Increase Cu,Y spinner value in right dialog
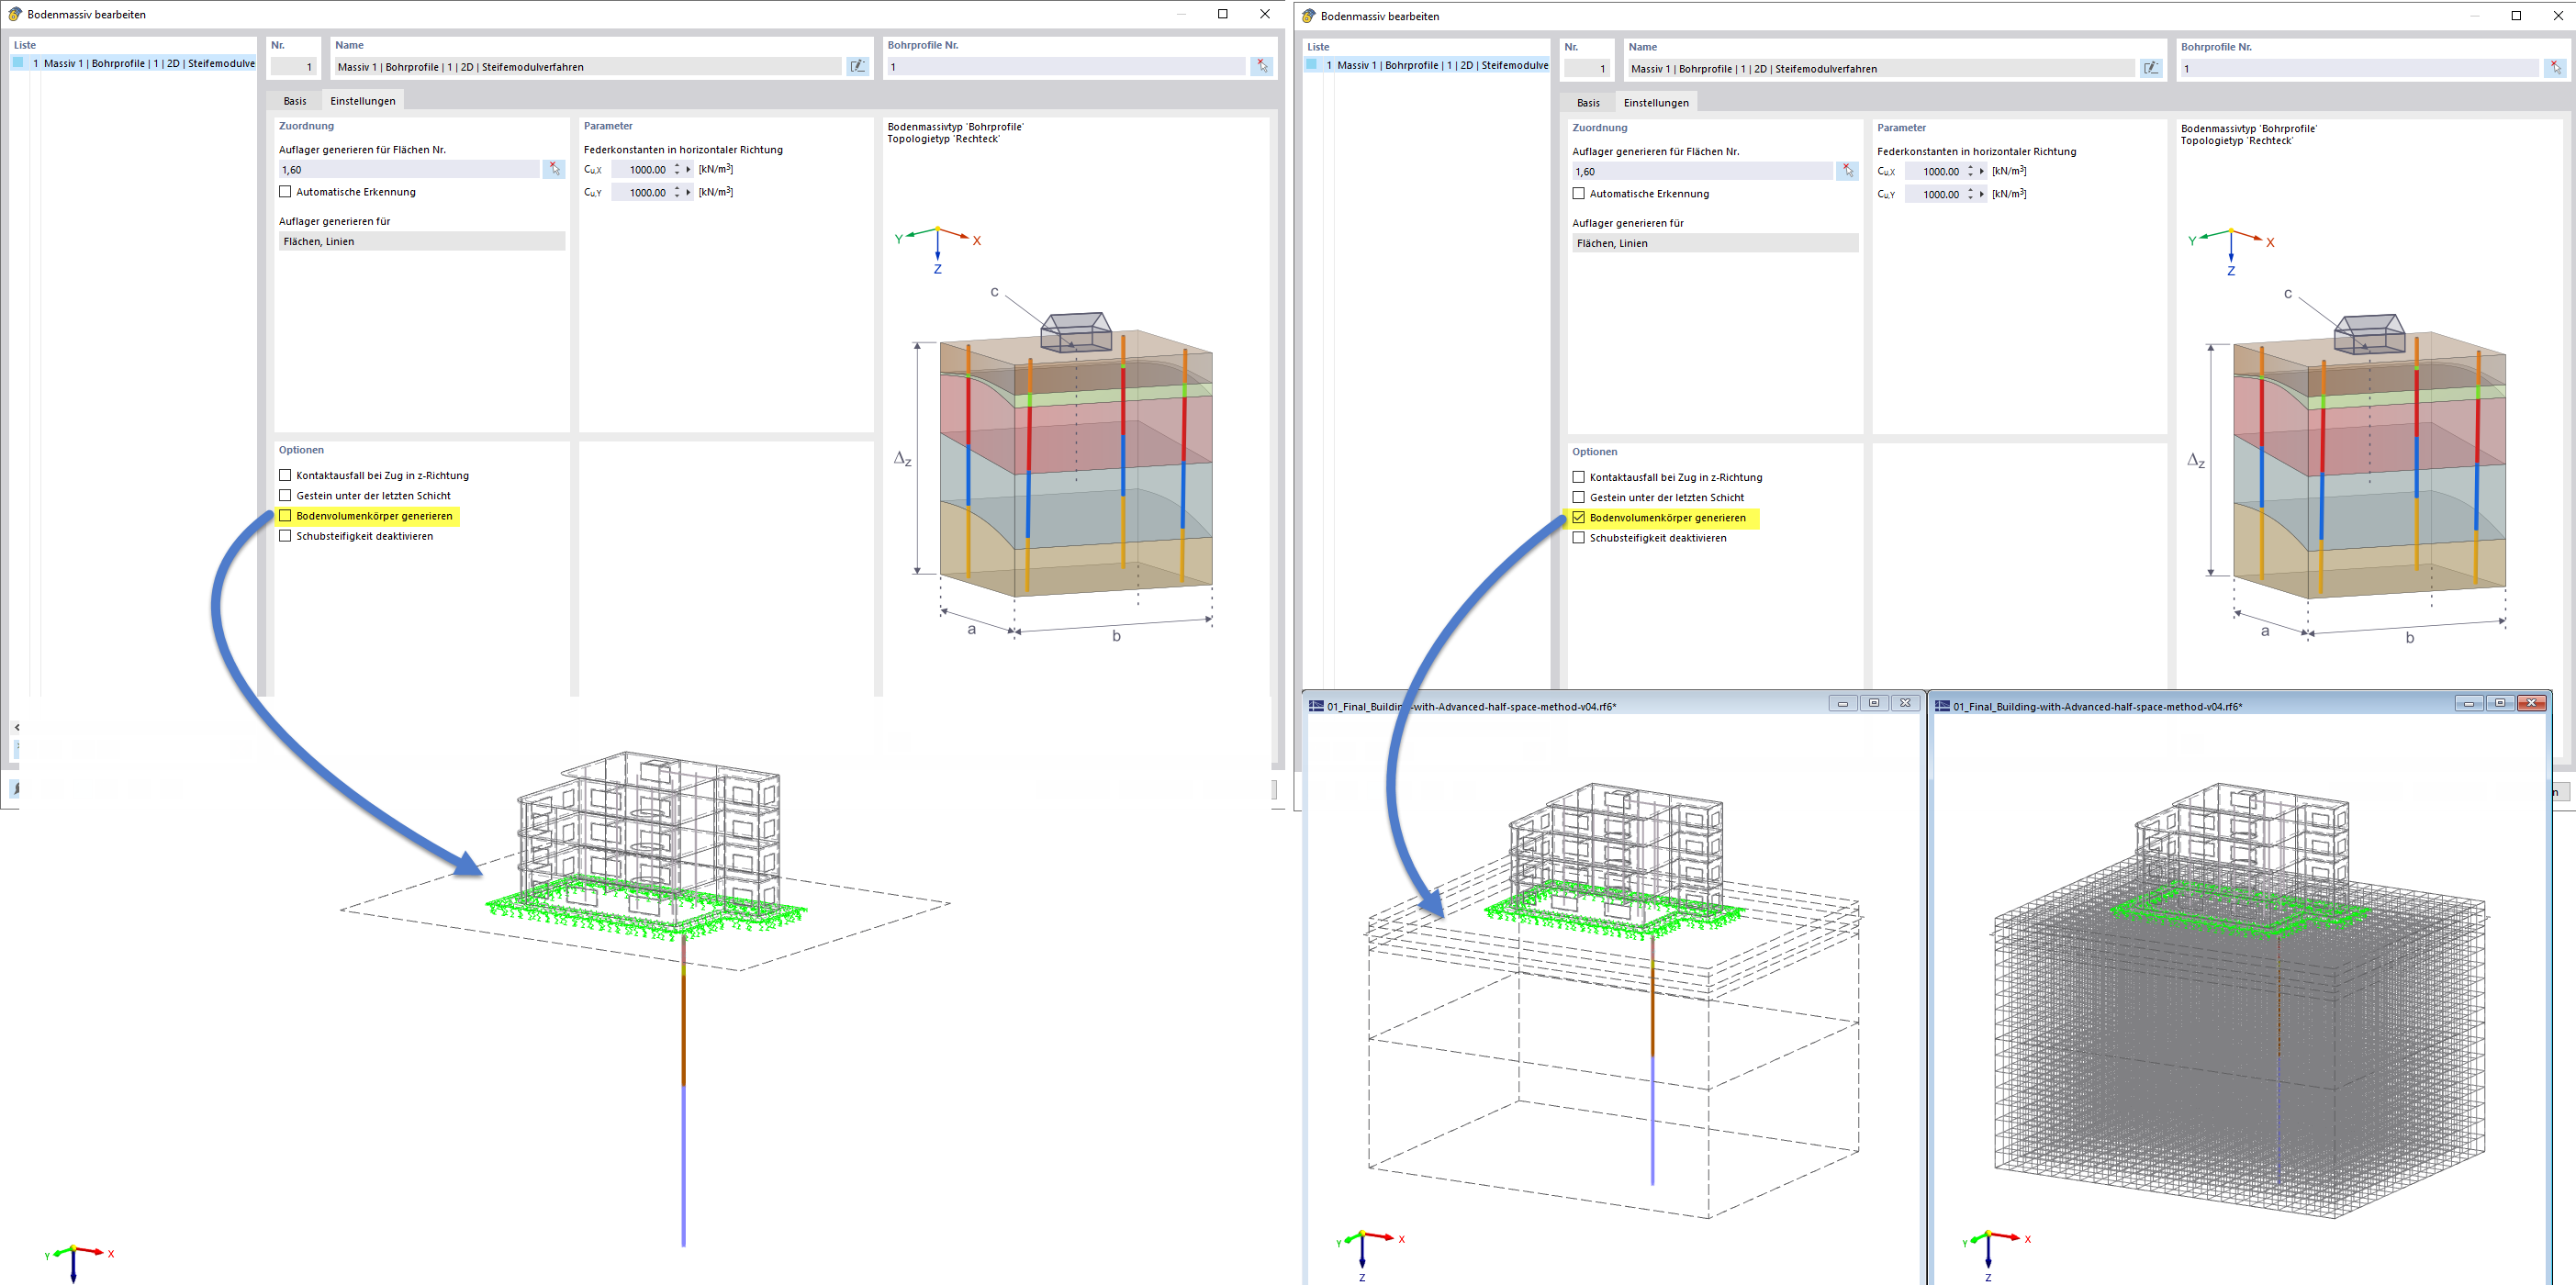The width and height of the screenshot is (2576, 1285). point(1970,190)
